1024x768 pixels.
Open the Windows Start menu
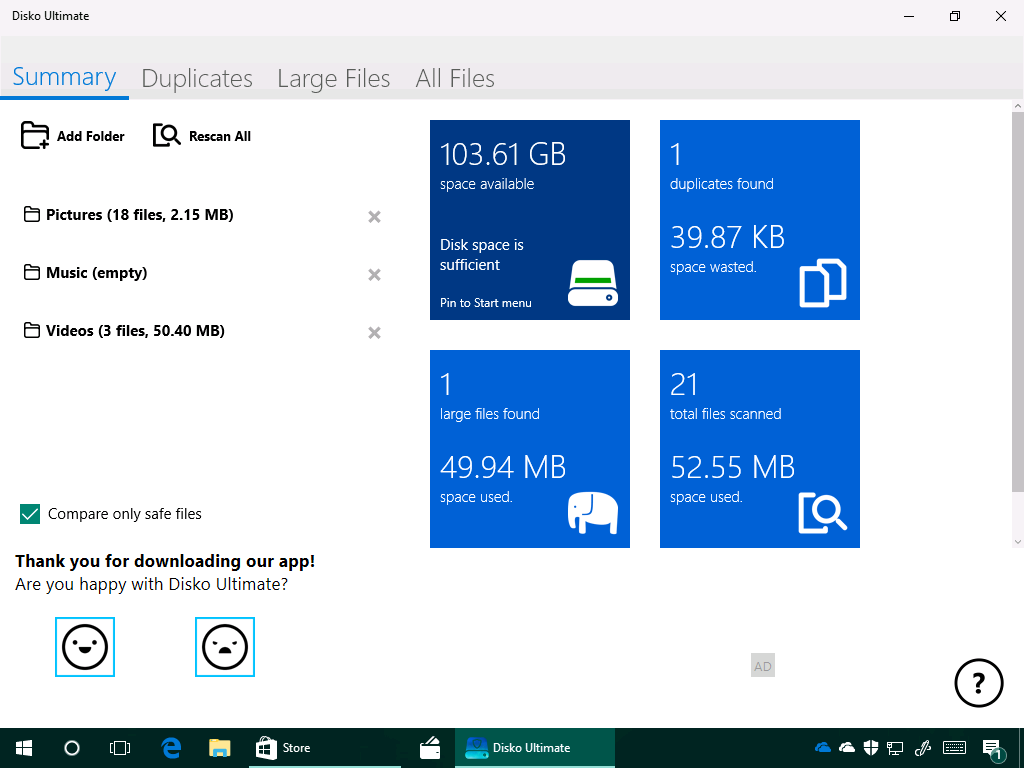point(24,748)
